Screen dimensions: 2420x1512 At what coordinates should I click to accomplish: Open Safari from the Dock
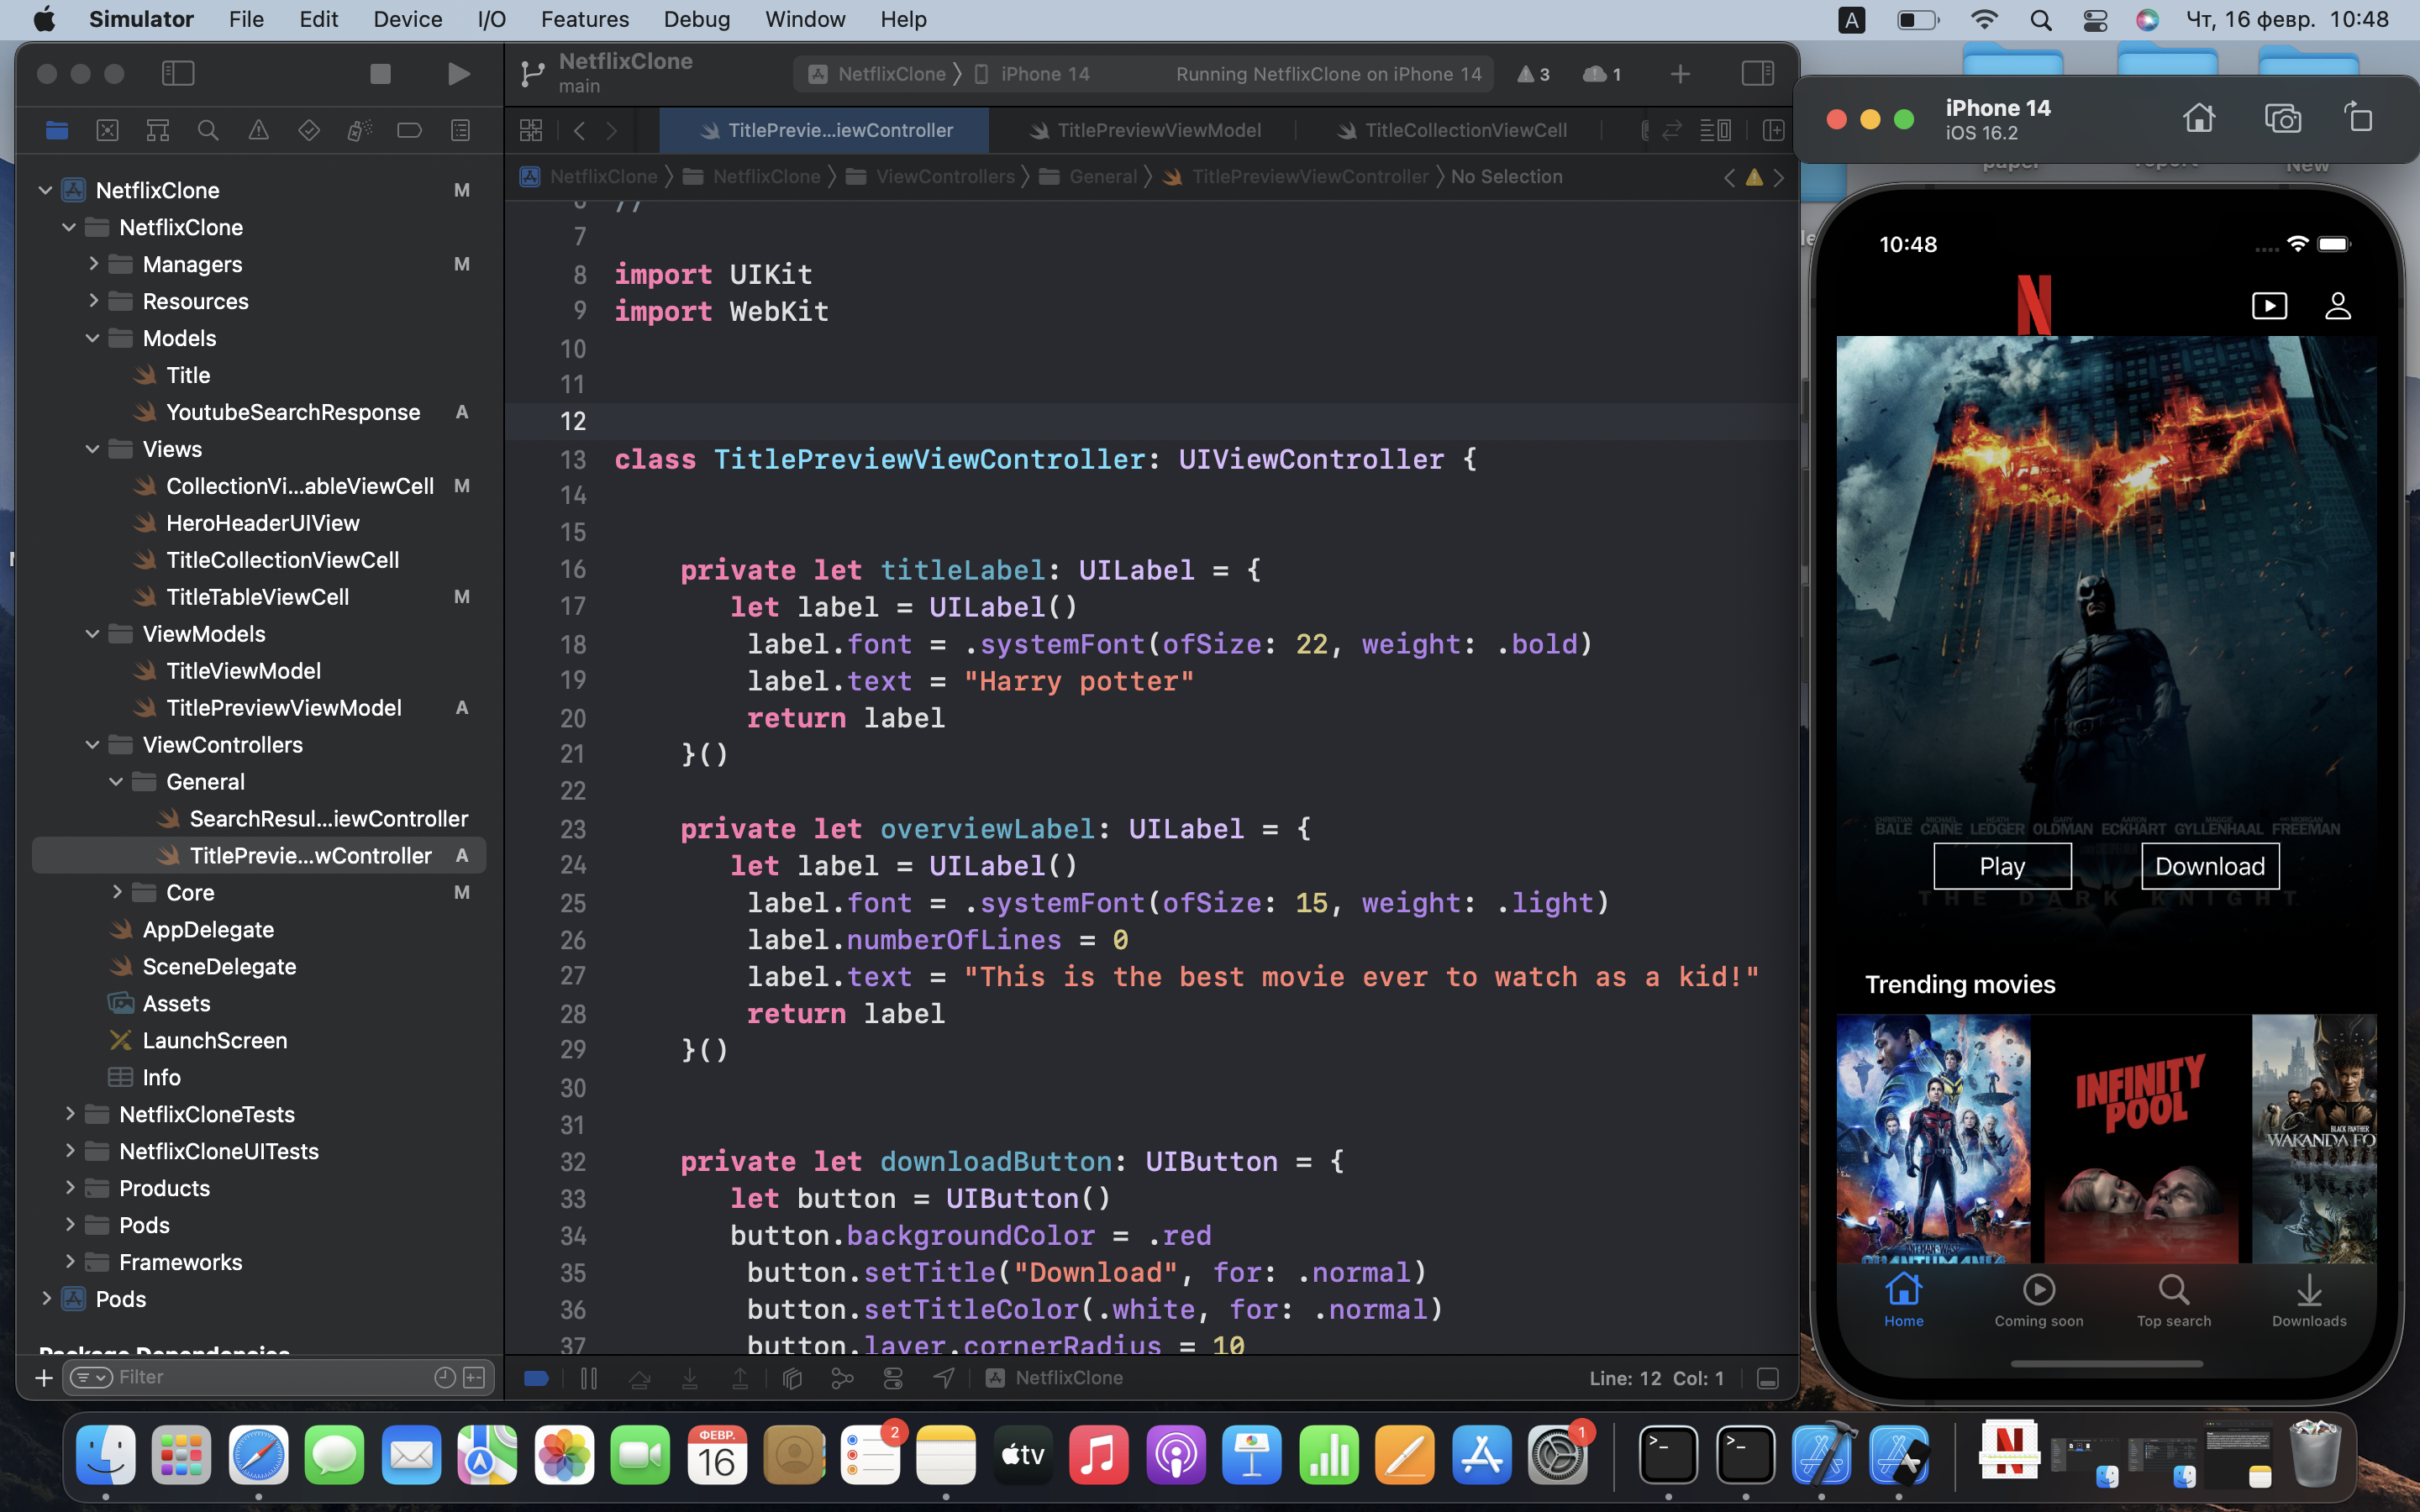tap(258, 1454)
